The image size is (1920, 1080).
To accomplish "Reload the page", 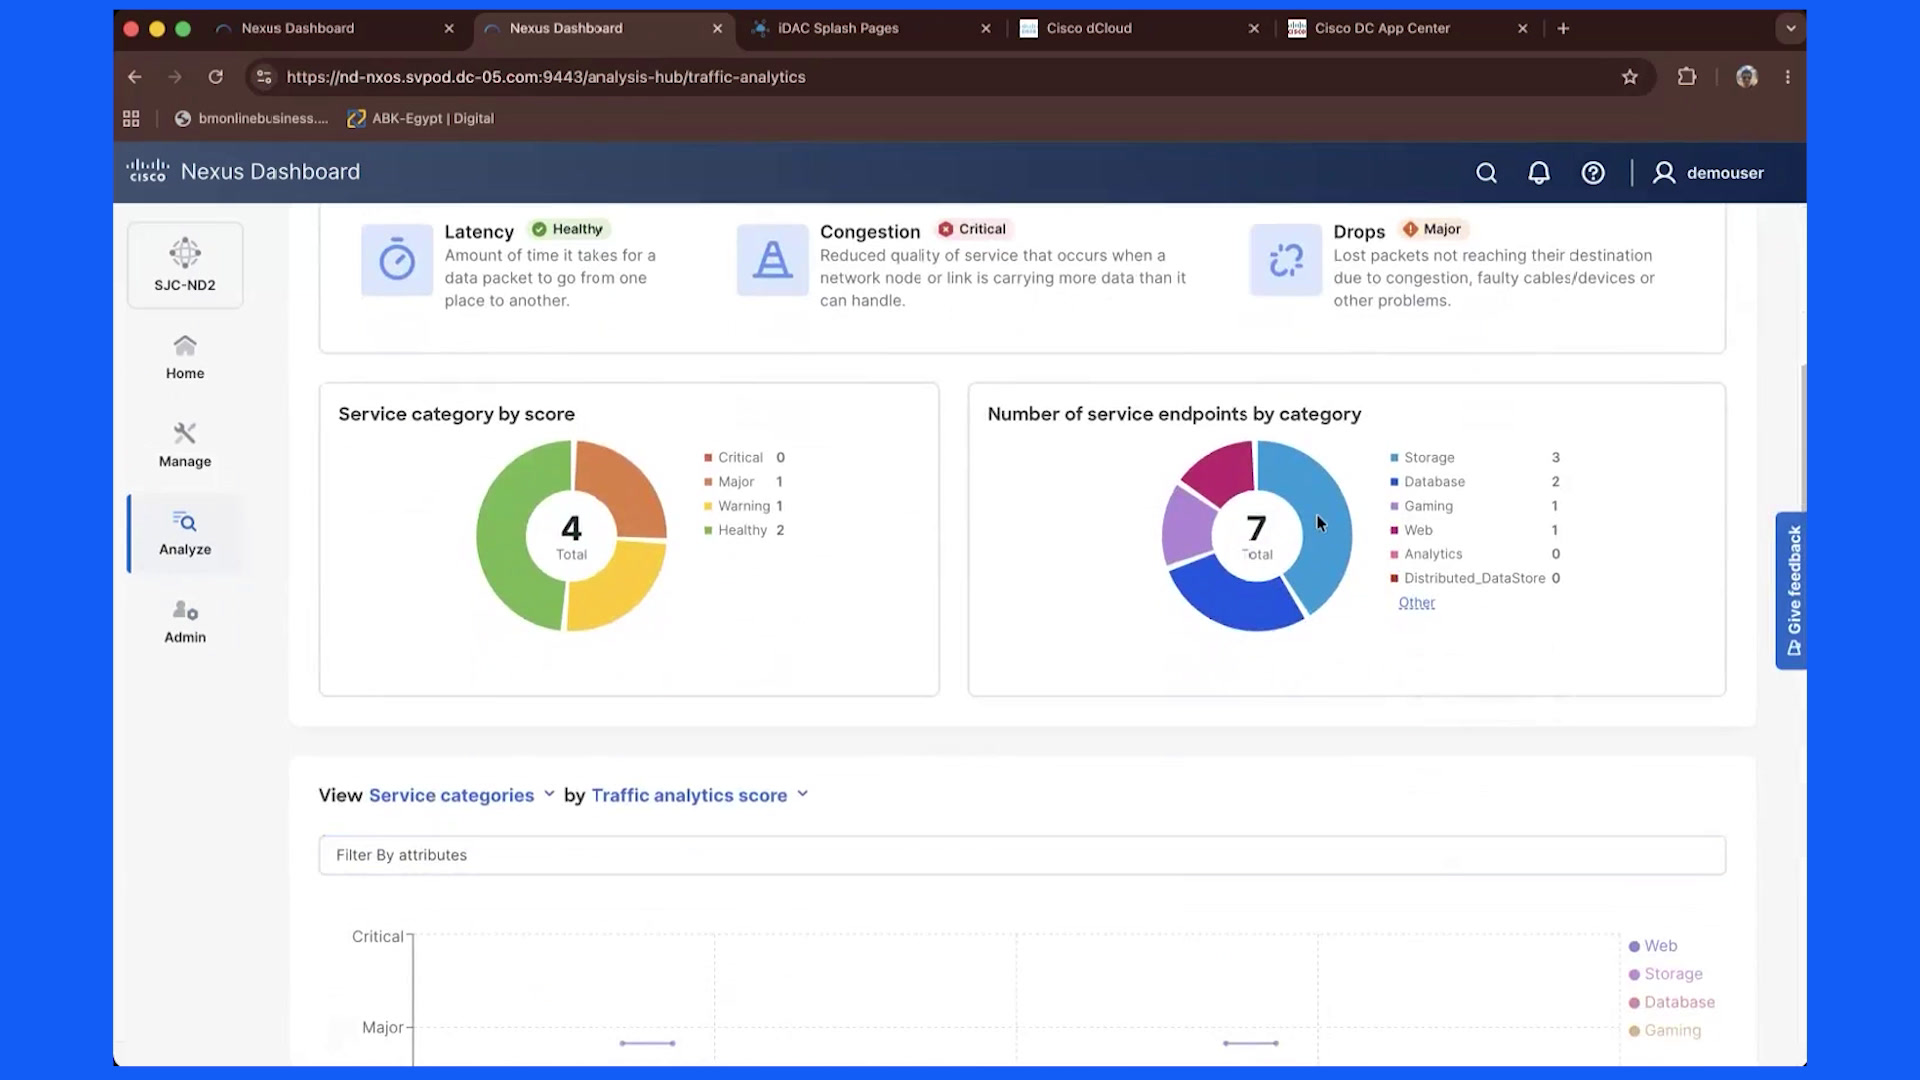I will [215, 77].
